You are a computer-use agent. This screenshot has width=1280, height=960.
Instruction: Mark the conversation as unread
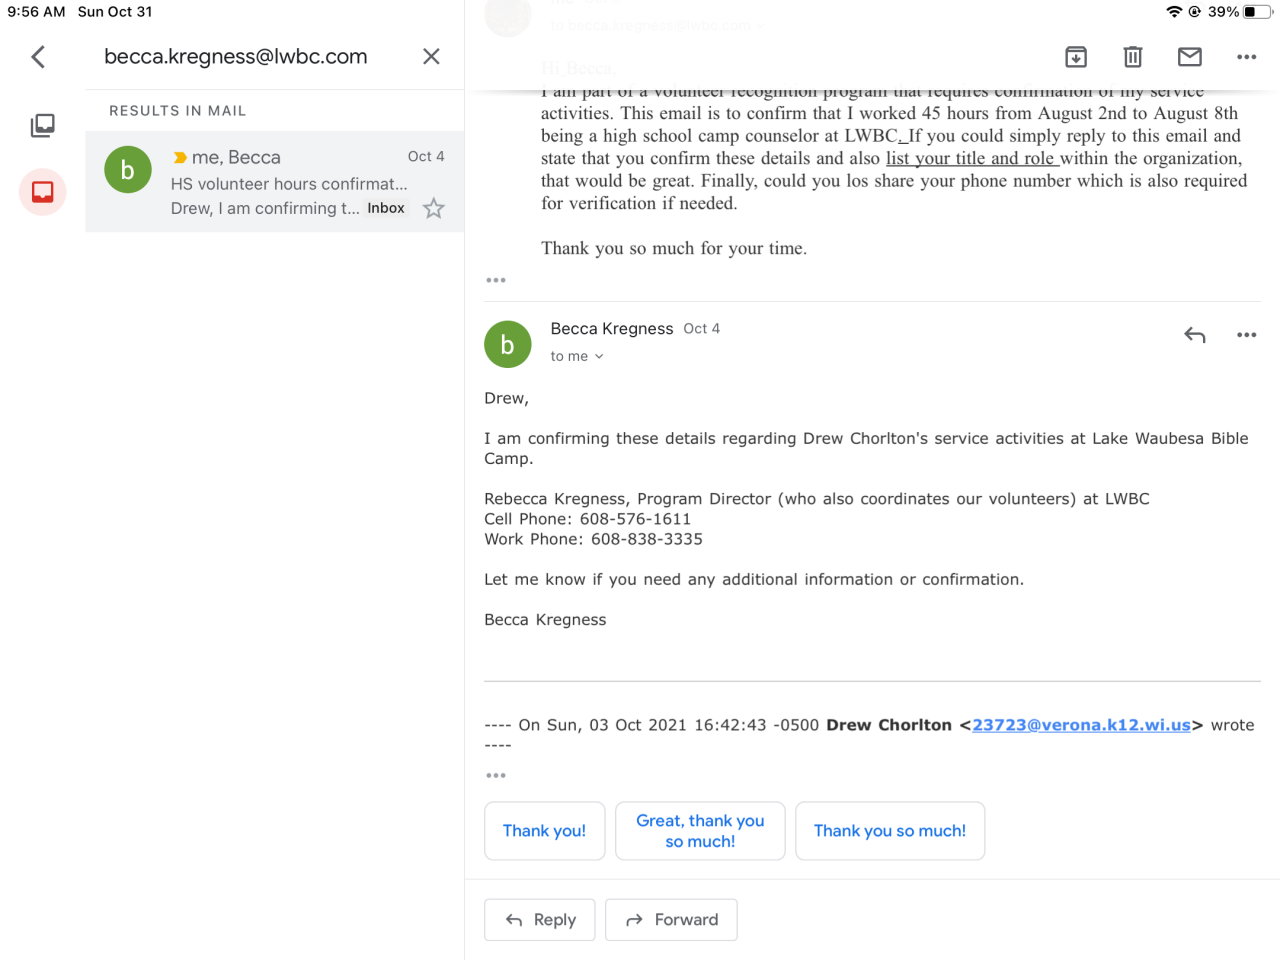[1189, 57]
